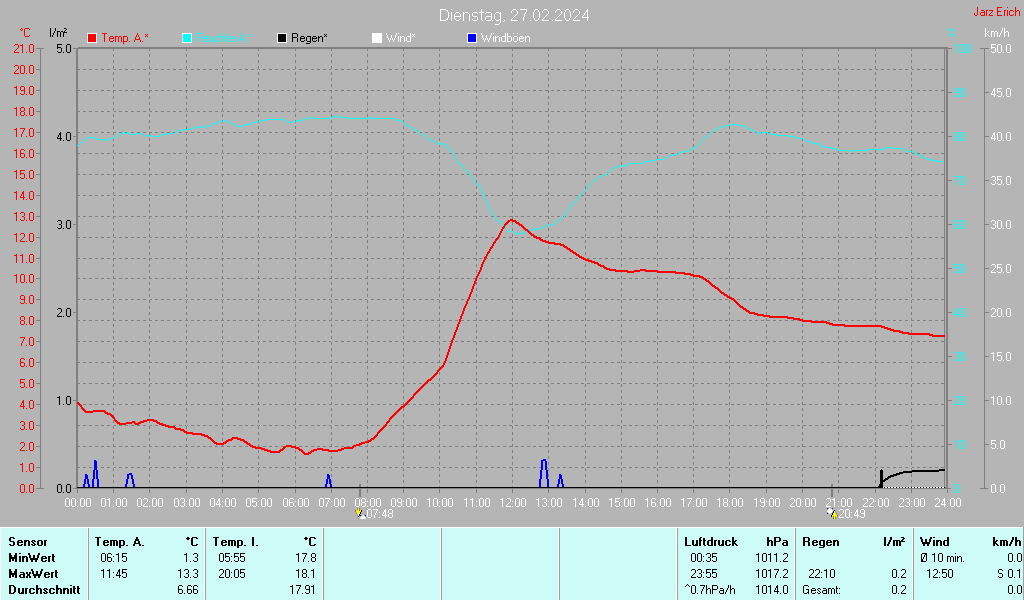Click the cyan humidity legend swatch
Screen dimensions: 1024x600
click(x=188, y=38)
